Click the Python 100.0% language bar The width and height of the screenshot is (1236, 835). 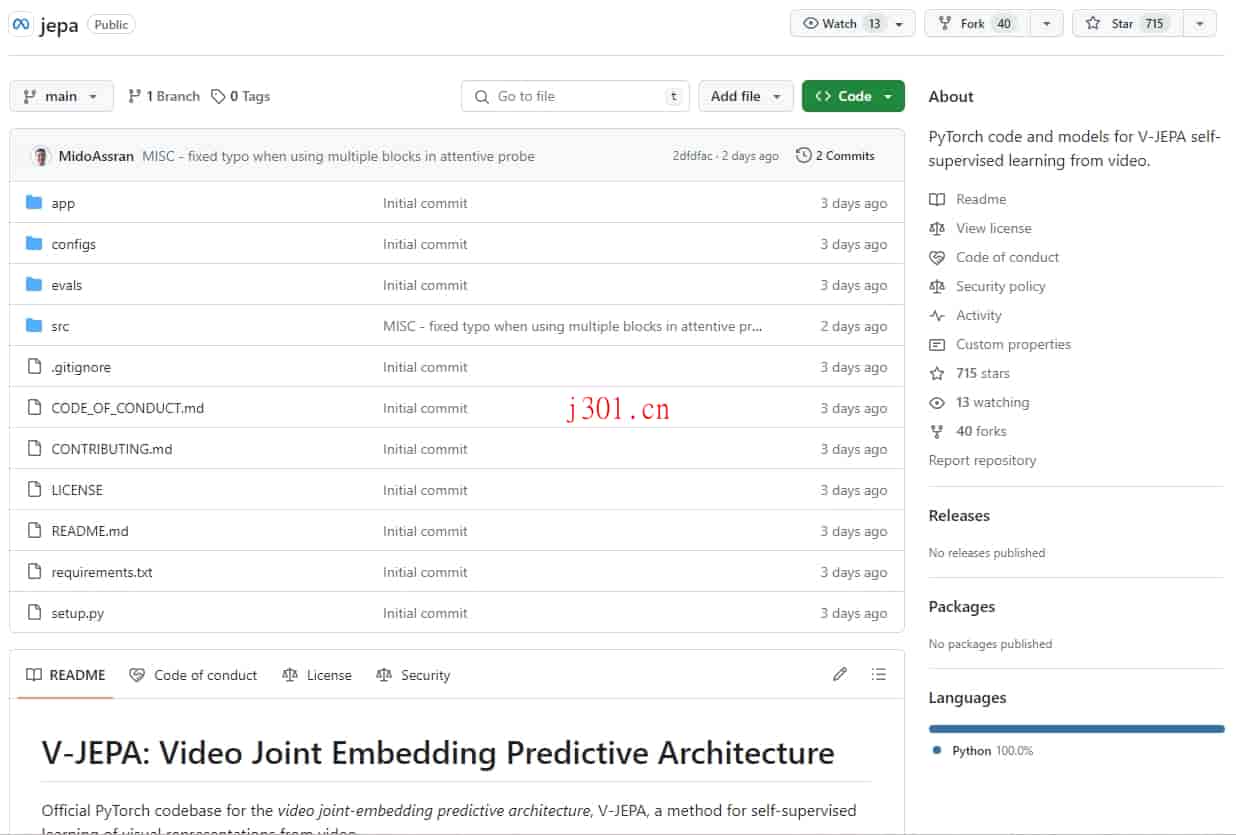tap(1076, 729)
